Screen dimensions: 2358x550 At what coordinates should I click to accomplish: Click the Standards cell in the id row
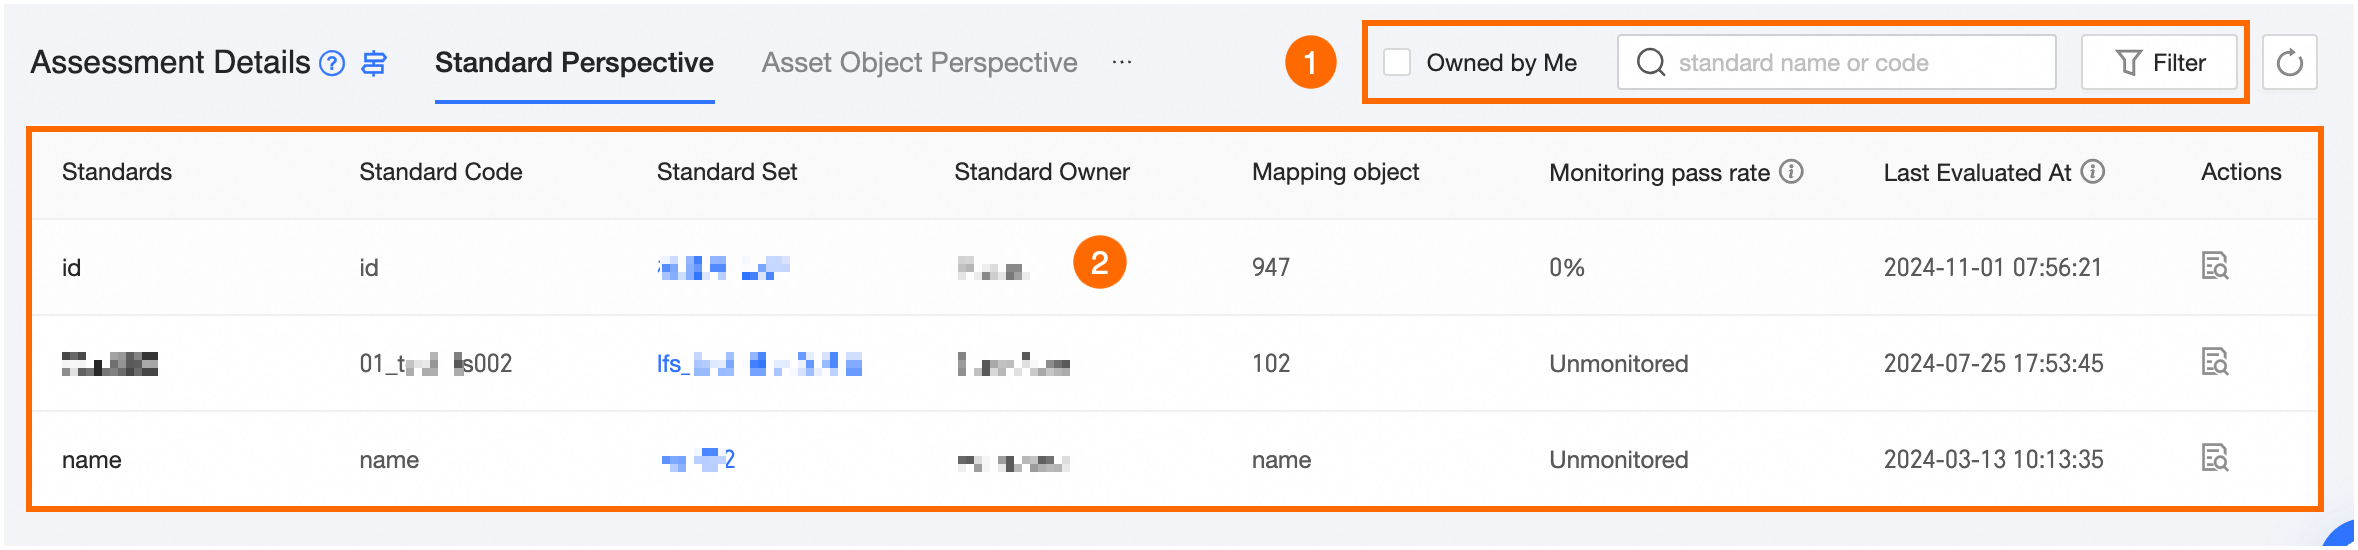(72, 267)
